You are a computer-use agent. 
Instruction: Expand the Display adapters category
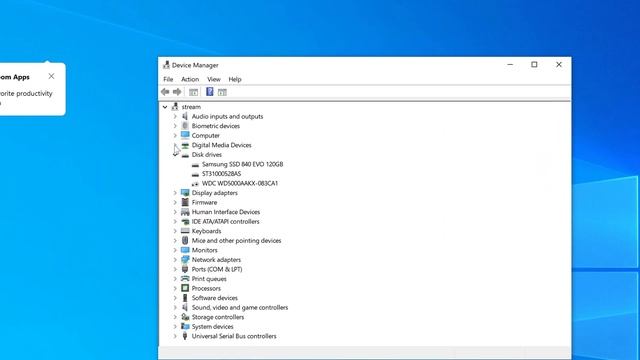[x=175, y=193]
